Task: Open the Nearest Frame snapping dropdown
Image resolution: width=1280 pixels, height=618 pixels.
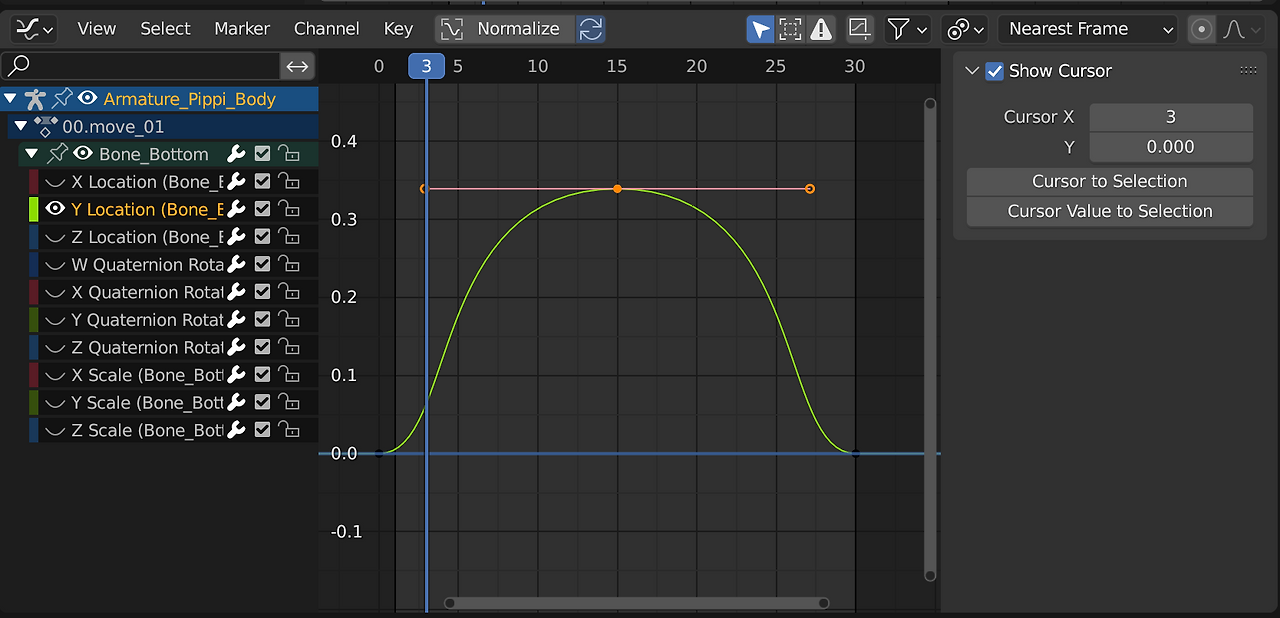Action: tap(1089, 29)
